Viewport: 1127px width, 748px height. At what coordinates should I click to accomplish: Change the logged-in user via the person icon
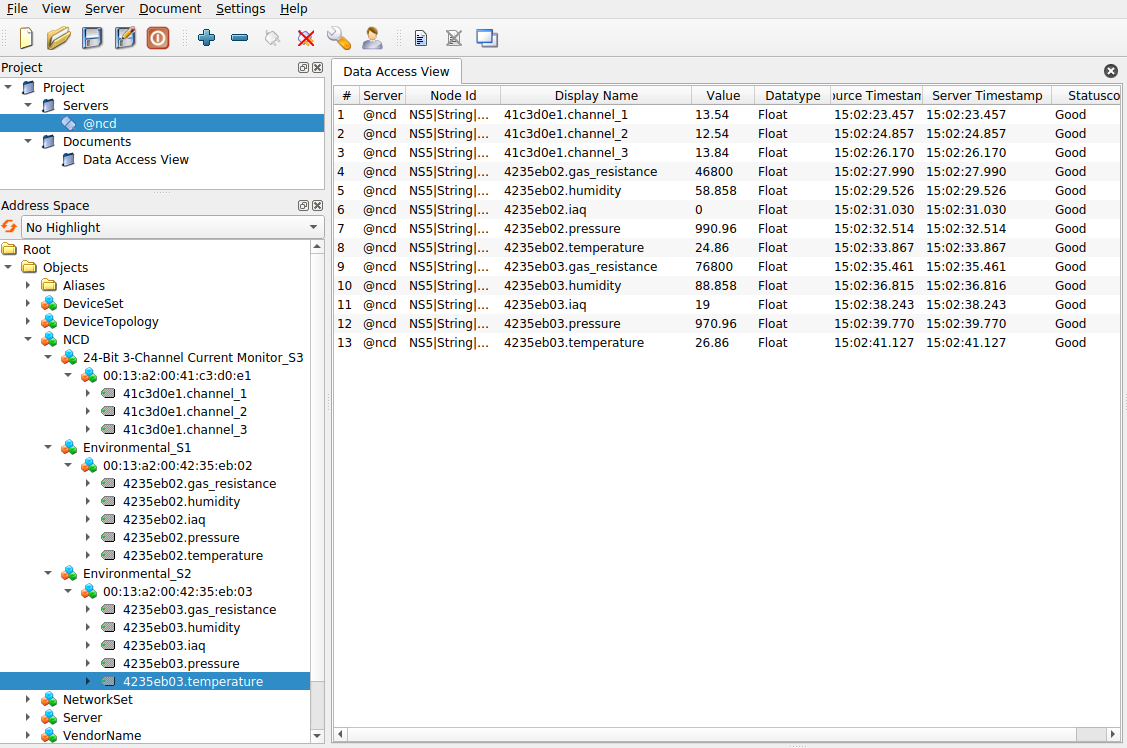click(x=371, y=38)
